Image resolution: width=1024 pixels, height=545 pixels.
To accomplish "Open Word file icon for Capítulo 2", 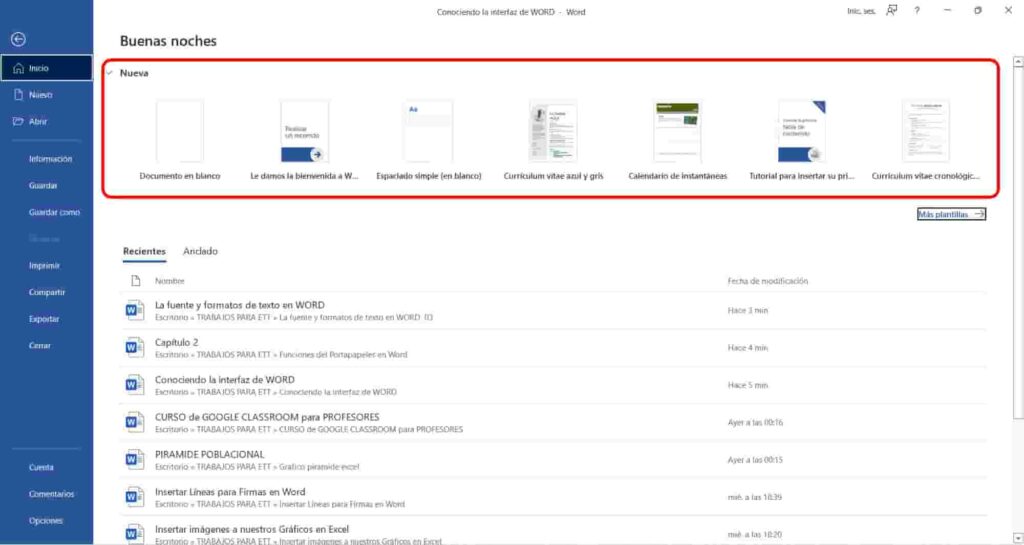I will point(134,347).
